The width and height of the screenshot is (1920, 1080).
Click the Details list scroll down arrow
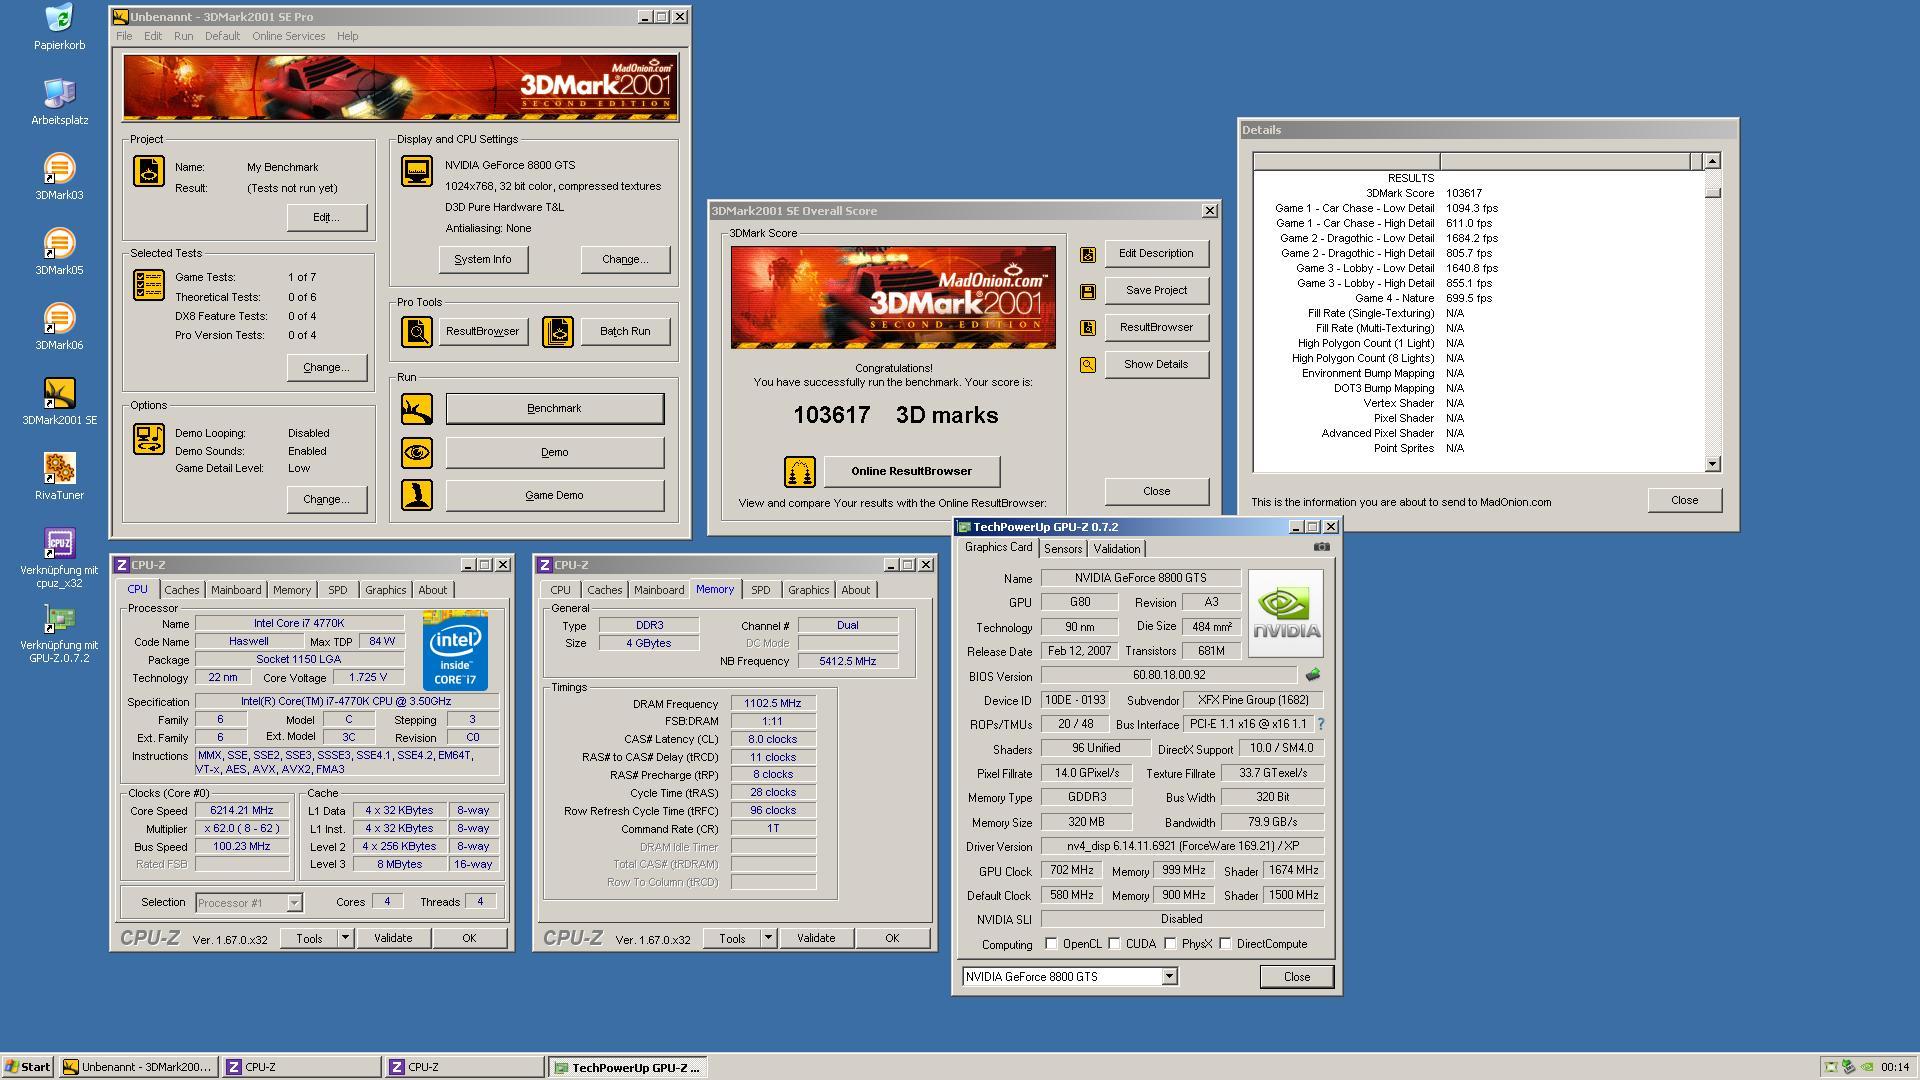1712,464
